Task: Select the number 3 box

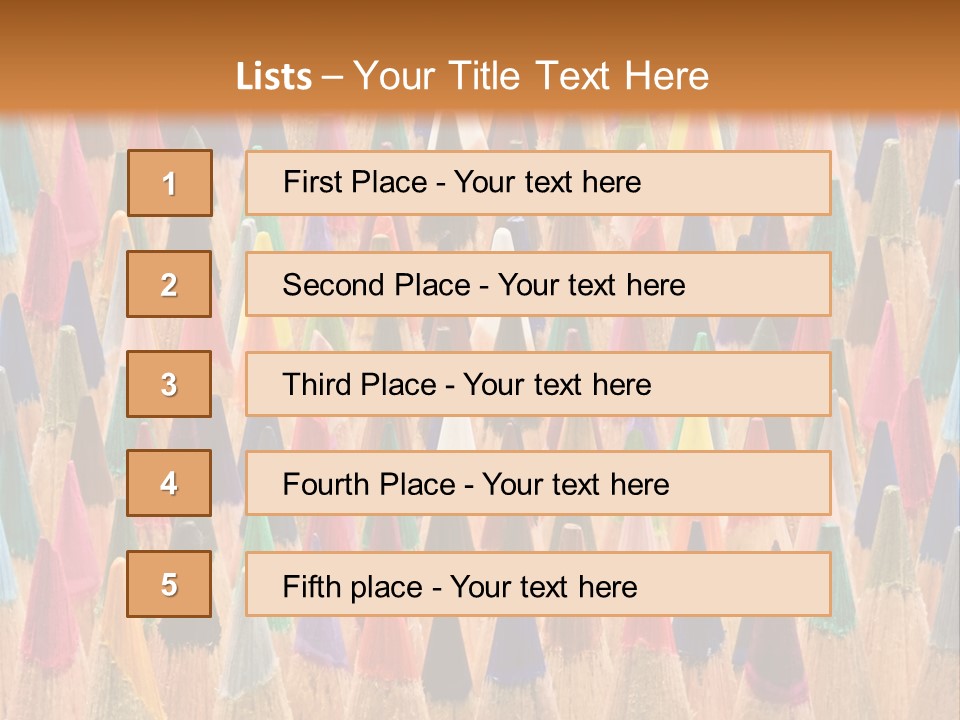Action: [169, 384]
